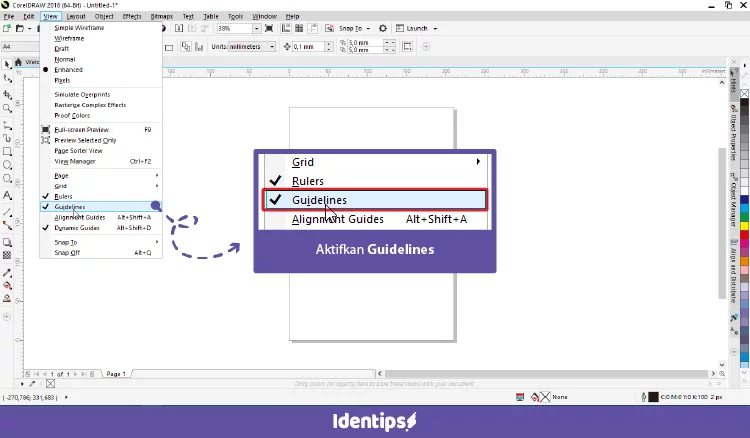
Task: Click the nudge distance 0,1 mm field
Action: (x=309, y=47)
